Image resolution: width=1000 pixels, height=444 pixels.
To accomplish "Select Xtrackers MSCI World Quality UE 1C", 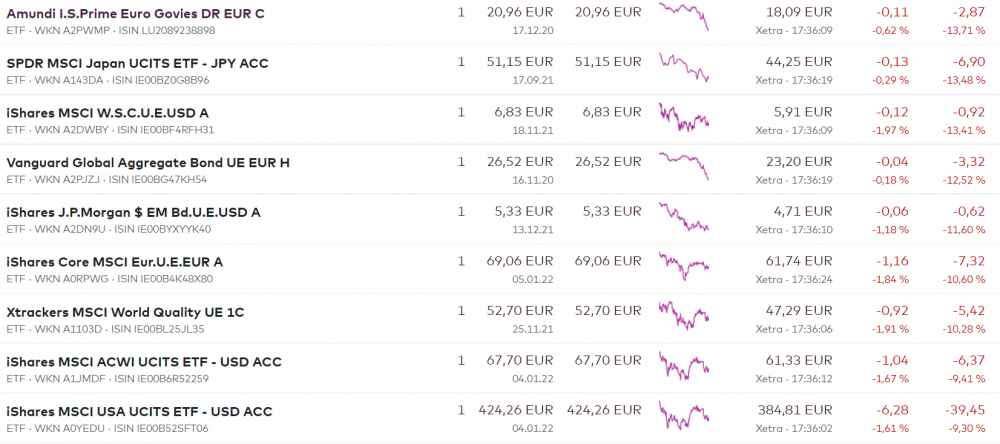I will coord(125,312).
